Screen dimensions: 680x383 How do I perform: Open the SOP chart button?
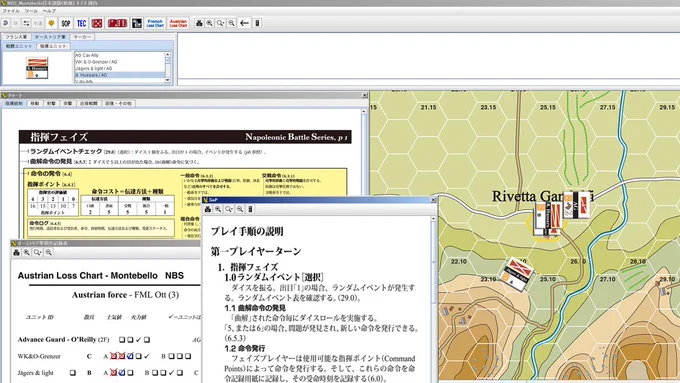coord(66,23)
